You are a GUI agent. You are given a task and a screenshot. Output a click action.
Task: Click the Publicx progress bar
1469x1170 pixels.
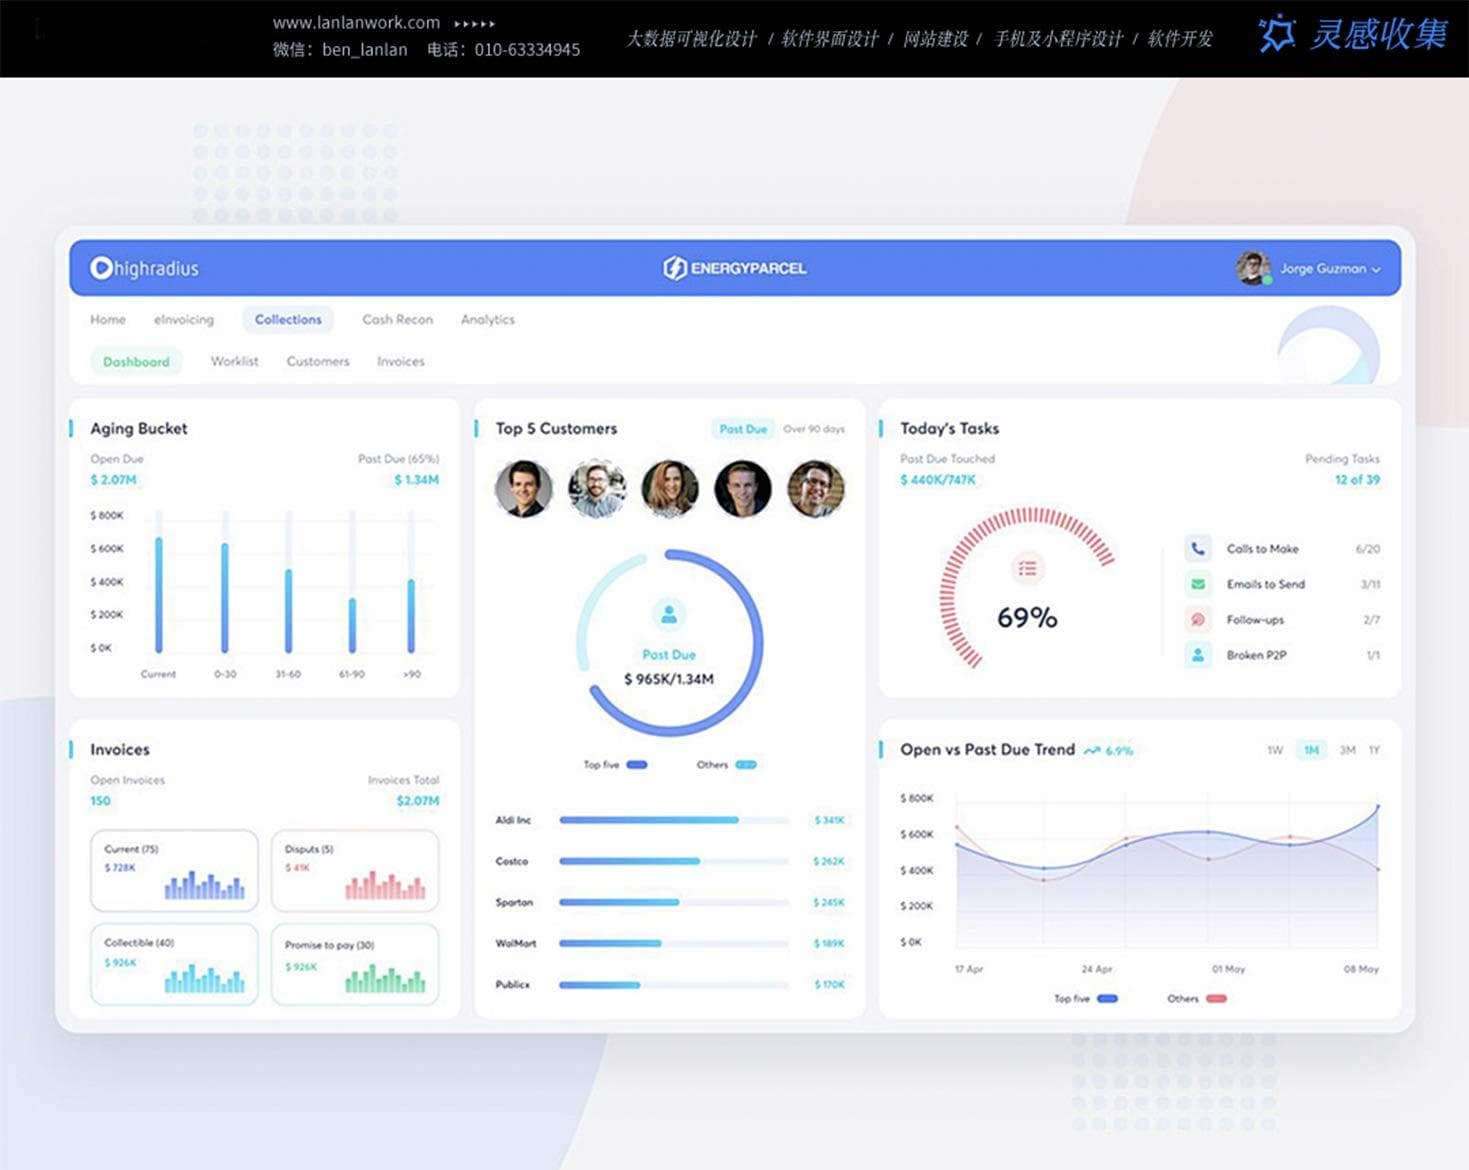click(x=674, y=985)
